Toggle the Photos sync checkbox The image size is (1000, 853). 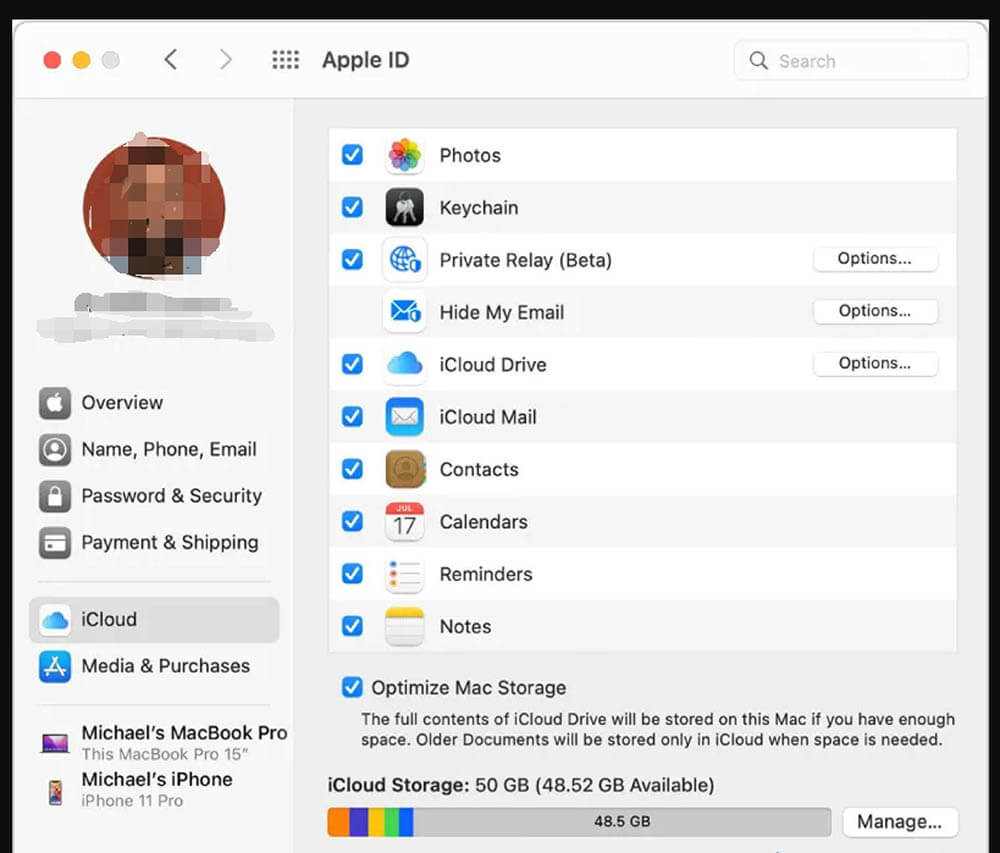click(352, 155)
